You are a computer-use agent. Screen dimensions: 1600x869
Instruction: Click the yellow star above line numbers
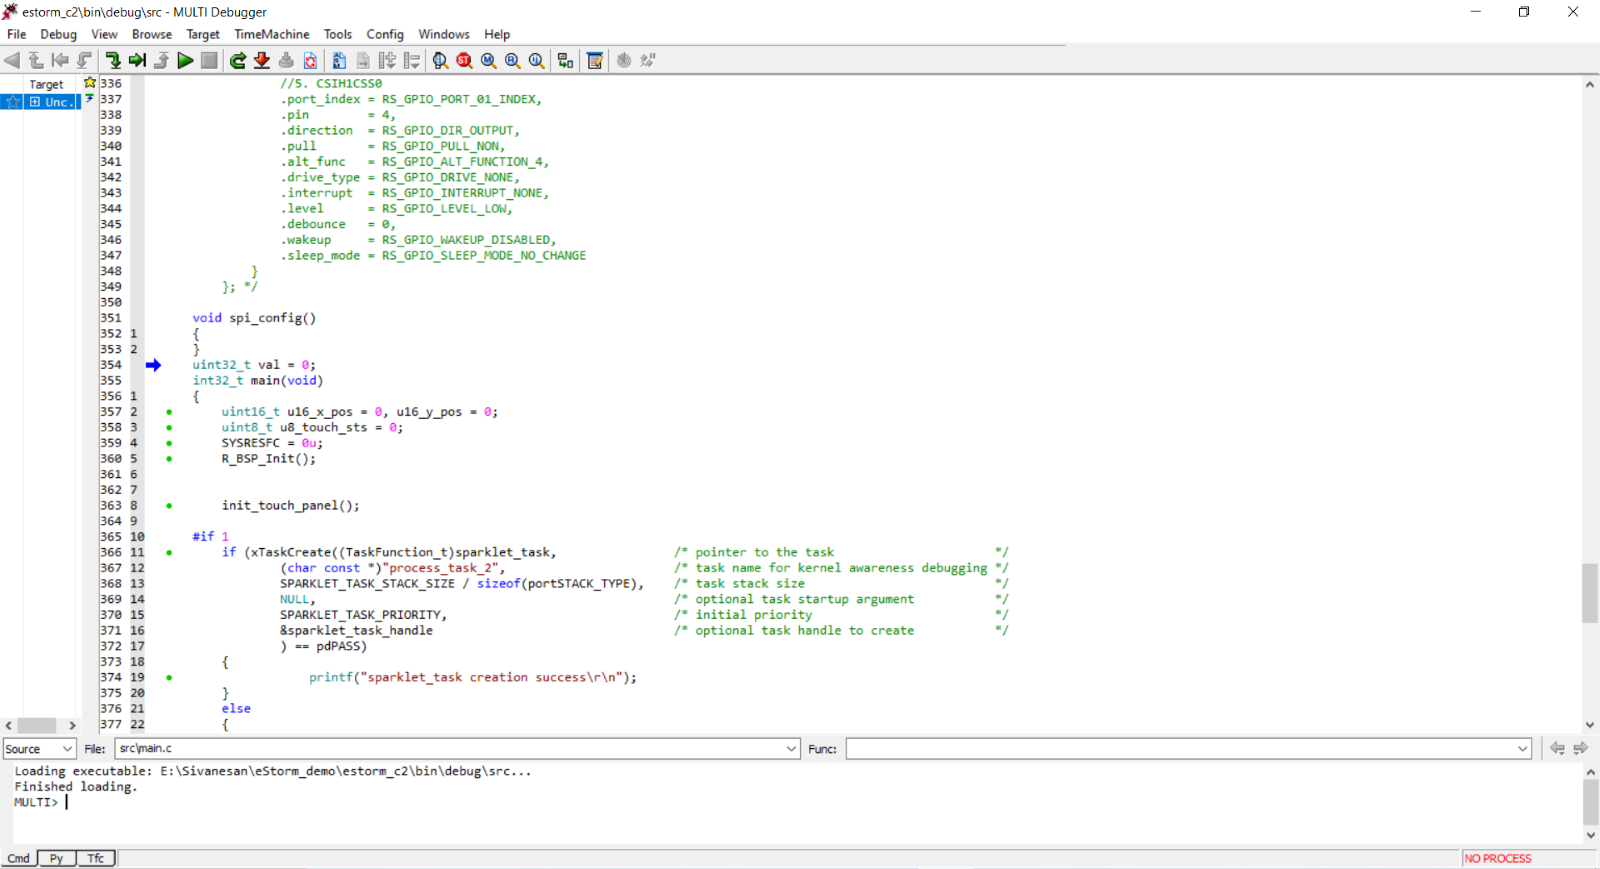pyautogui.click(x=90, y=83)
